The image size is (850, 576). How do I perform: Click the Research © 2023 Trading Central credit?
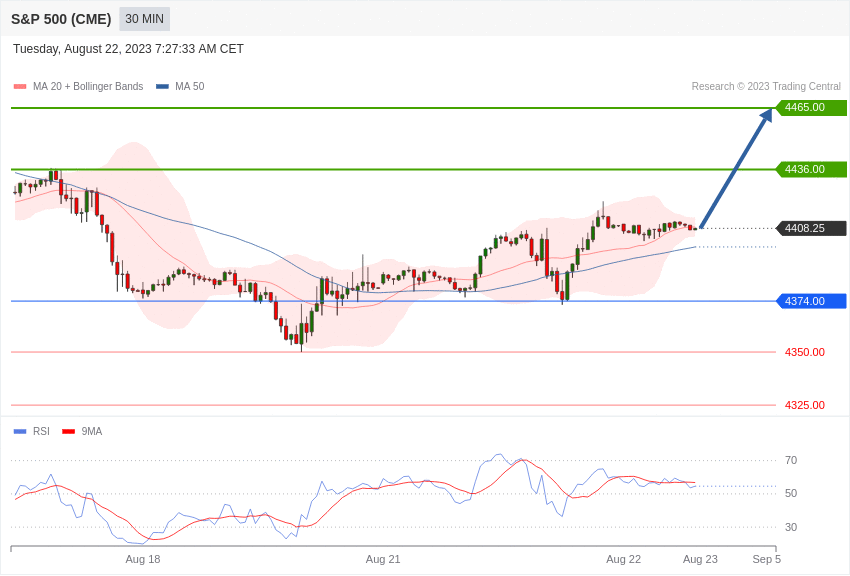click(x=766, y=87)
